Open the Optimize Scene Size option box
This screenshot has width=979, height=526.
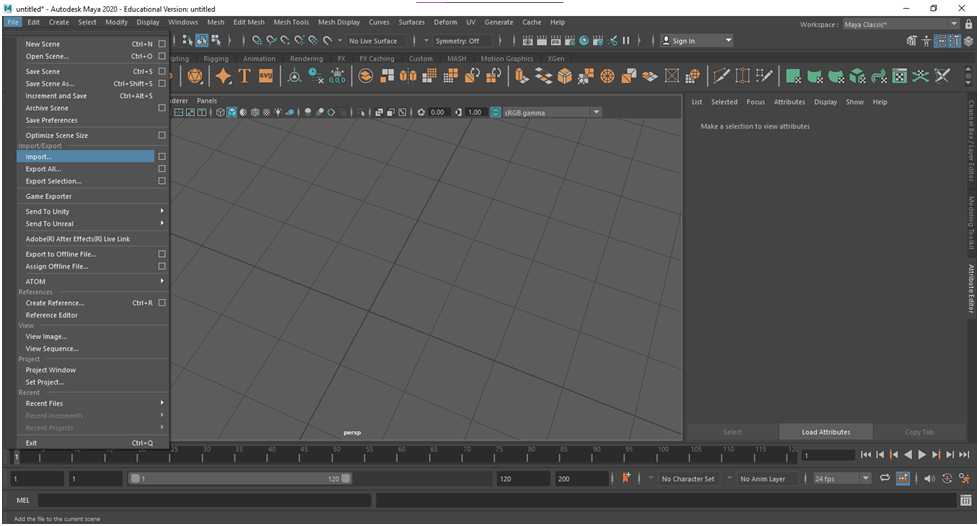162,135
